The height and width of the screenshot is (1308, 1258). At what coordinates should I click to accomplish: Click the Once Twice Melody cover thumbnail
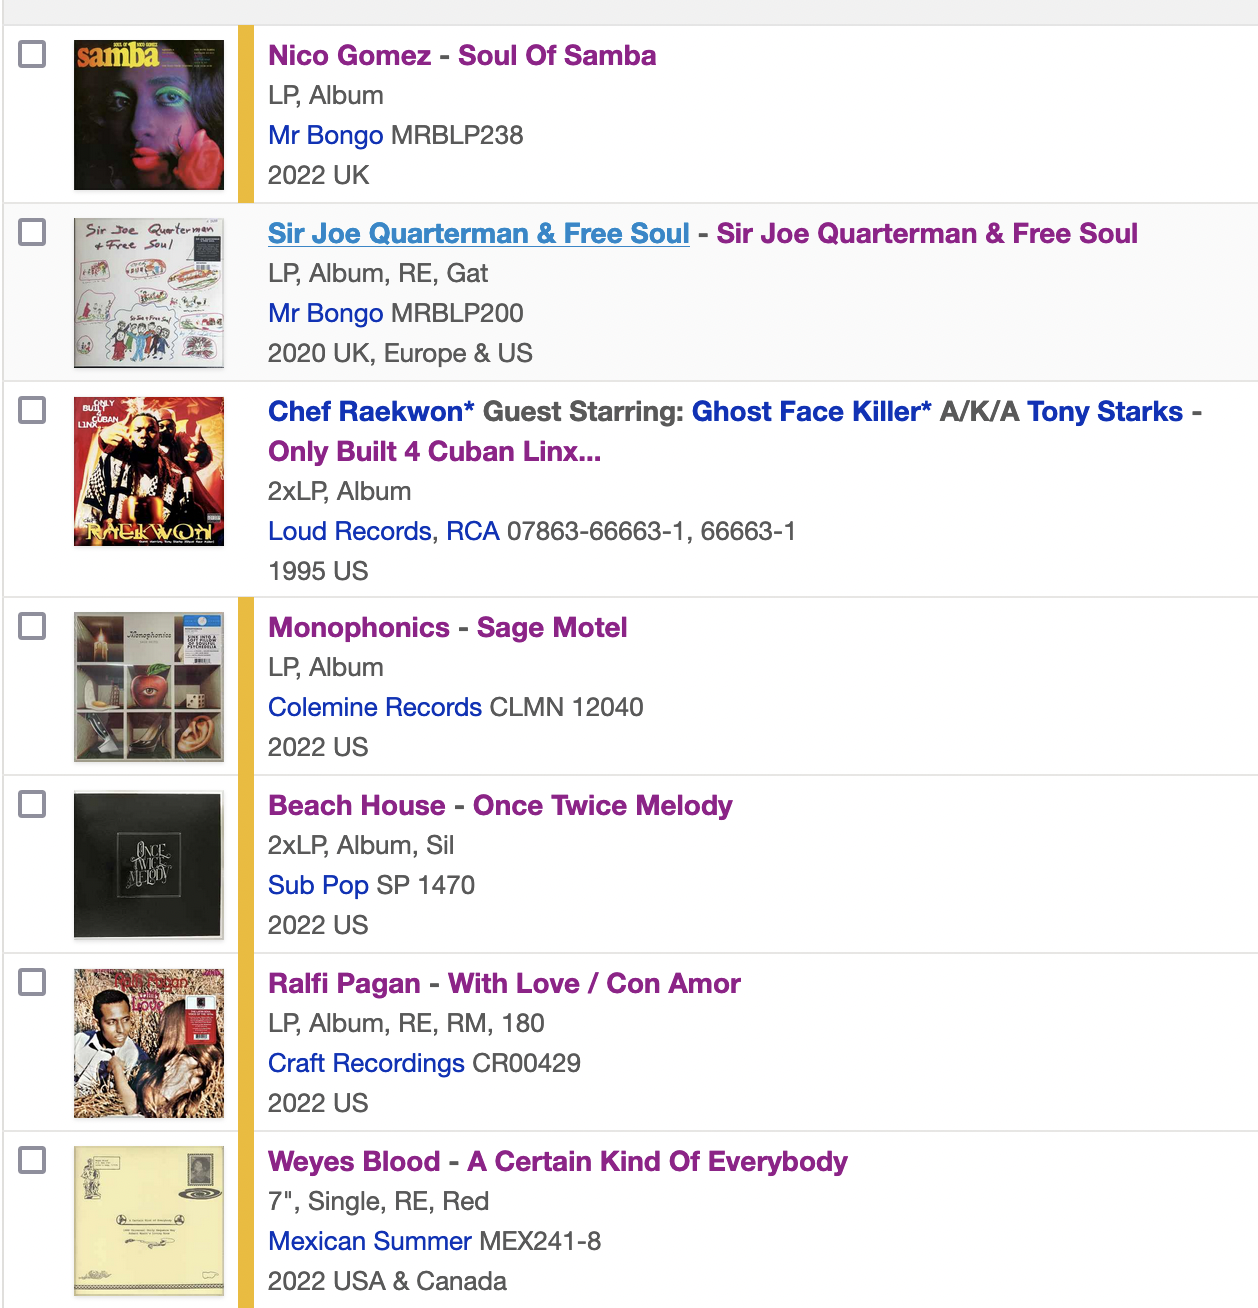pyautogui.click(x=149, y=865)
